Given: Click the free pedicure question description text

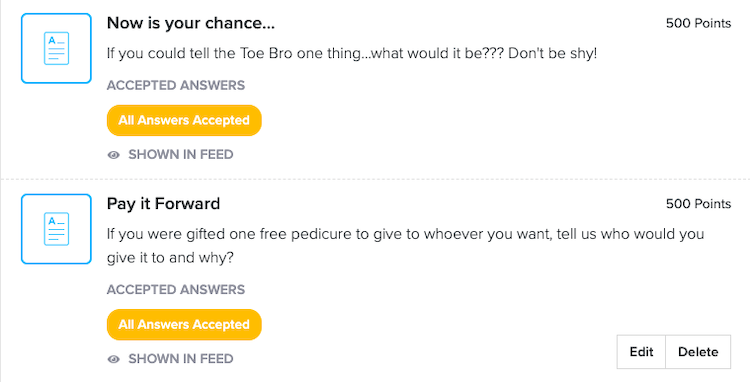Looking at the screenshot, I should 406,246.
